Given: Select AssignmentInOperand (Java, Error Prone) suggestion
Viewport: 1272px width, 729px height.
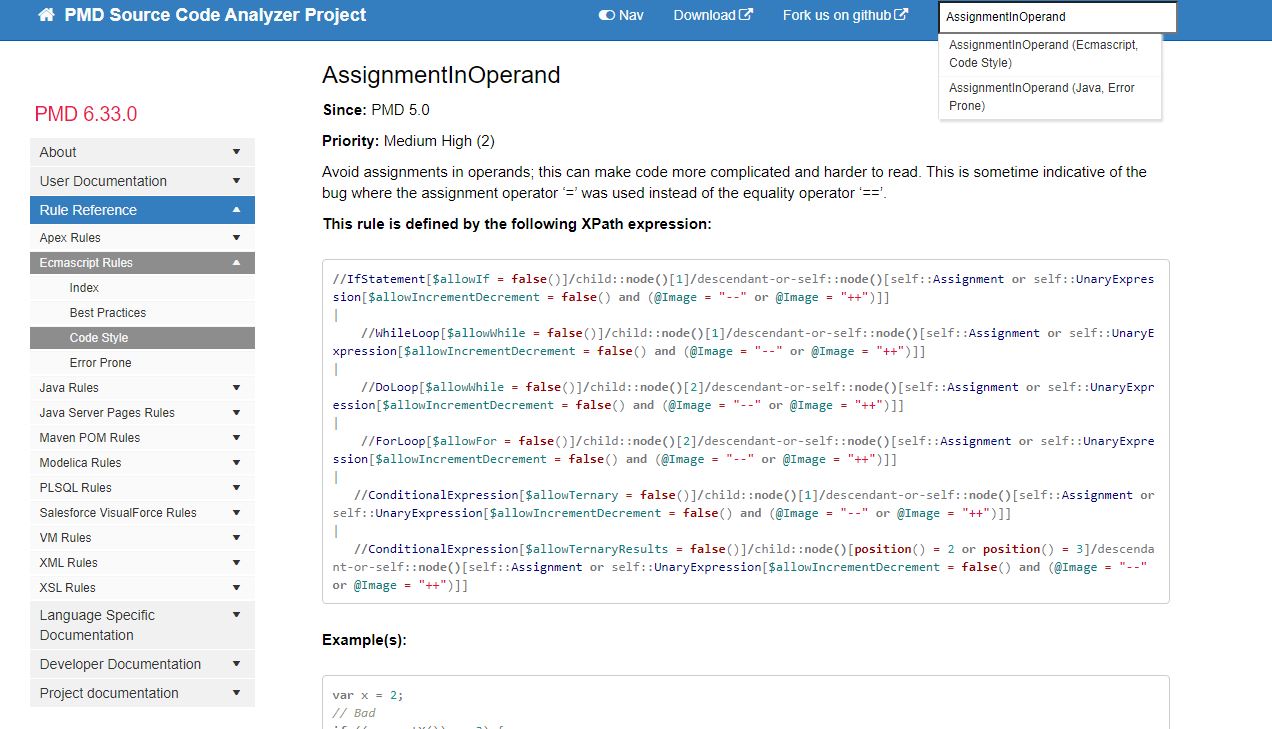Looking at the screenshot, I should click(1050, 97).
